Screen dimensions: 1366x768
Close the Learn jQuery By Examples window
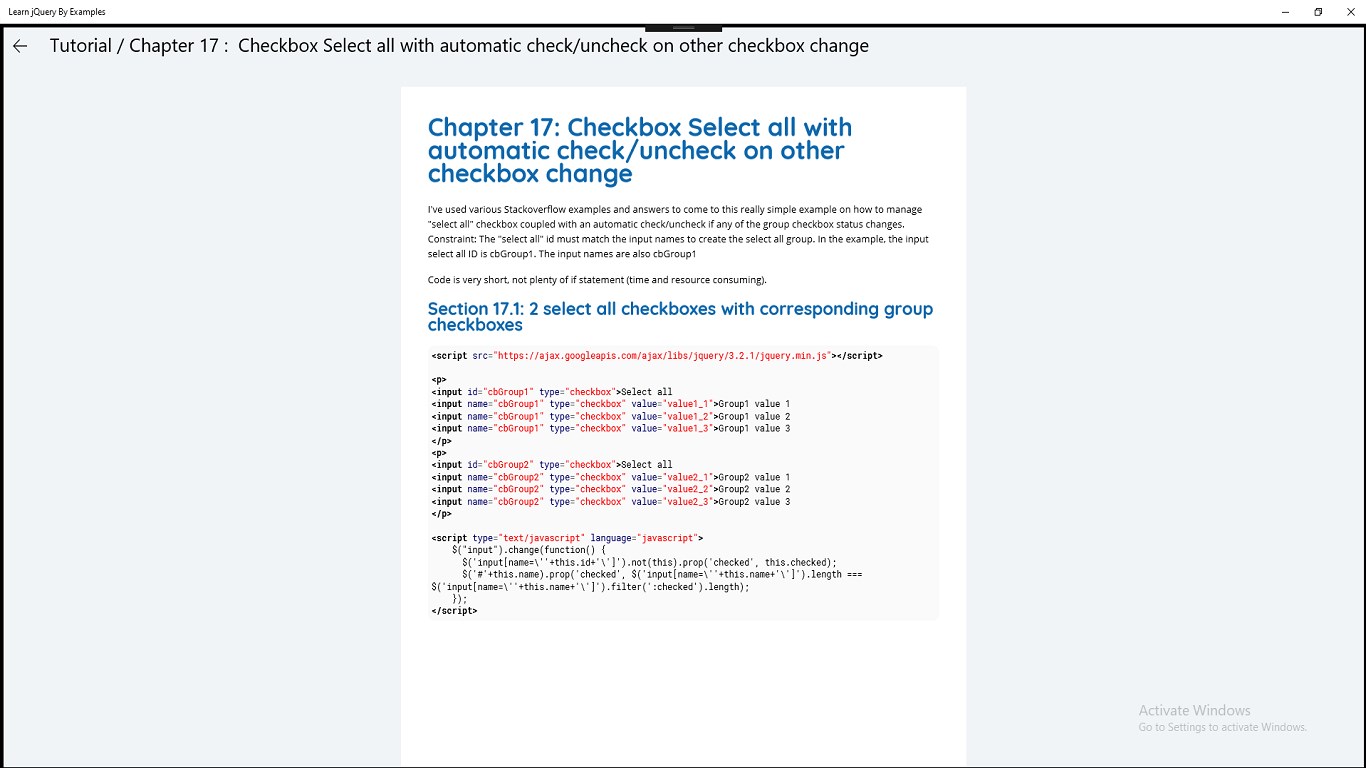(x=1350, y=12)
